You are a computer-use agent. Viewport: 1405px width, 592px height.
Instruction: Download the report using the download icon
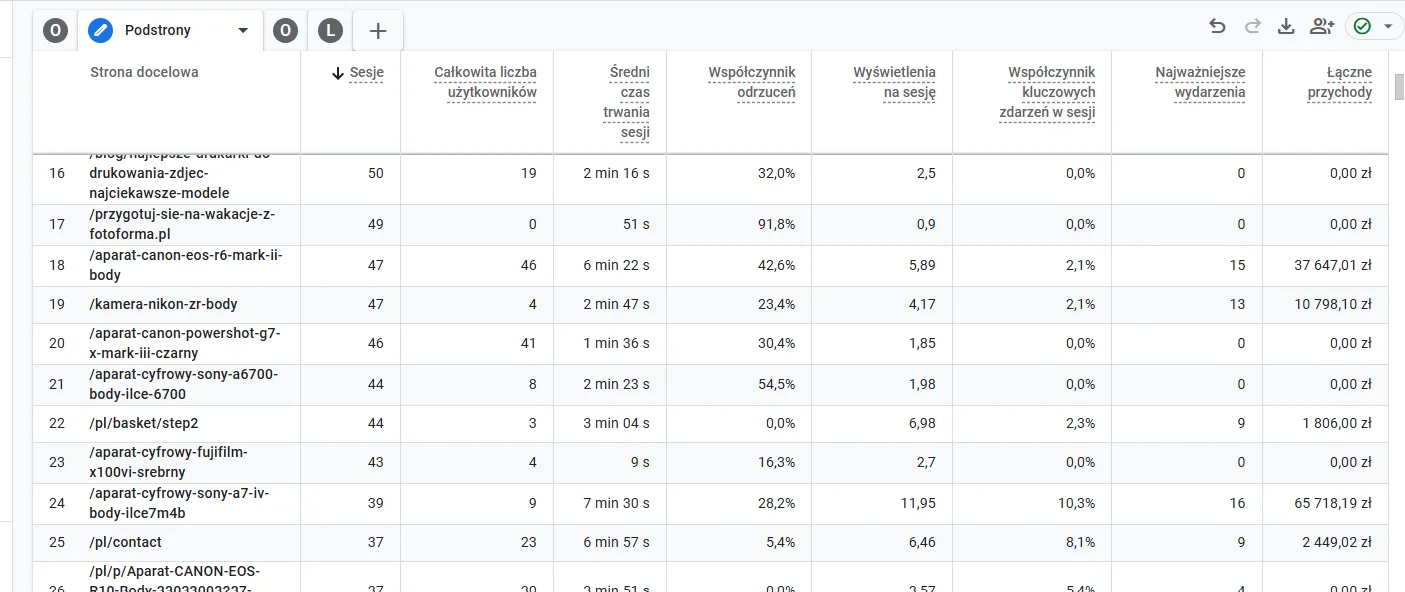point(1286,27)
